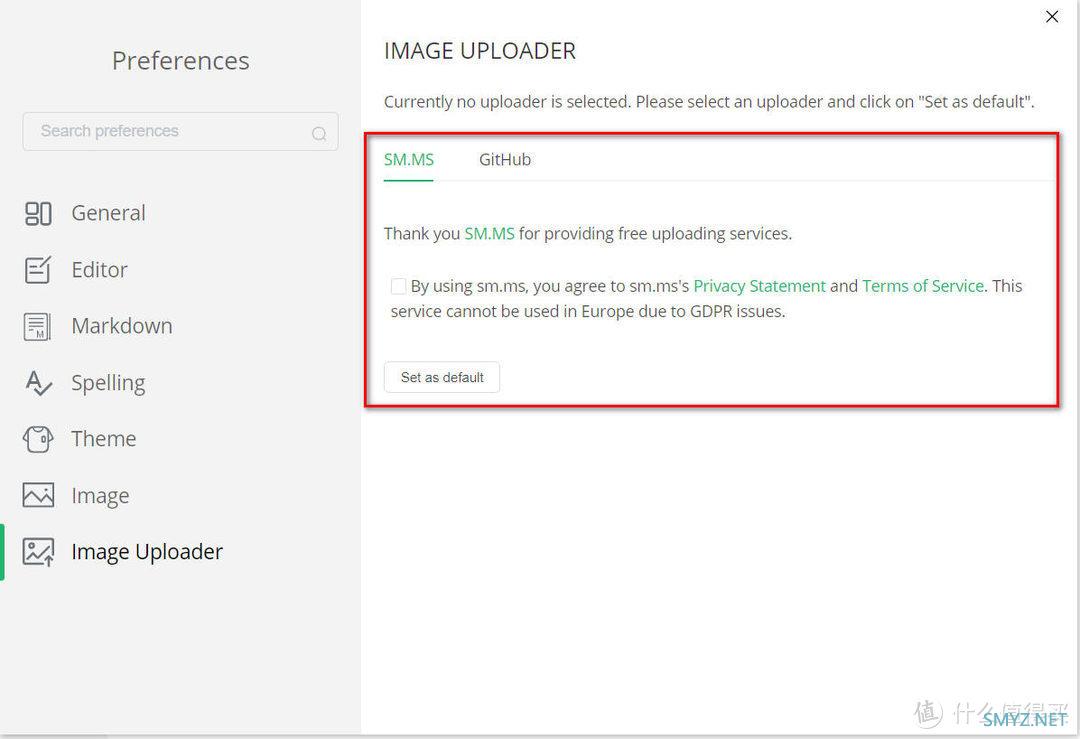Click the Theme shirt icon
The height and width of the screenshot is (739, 1080).
(x=38, y=439)
